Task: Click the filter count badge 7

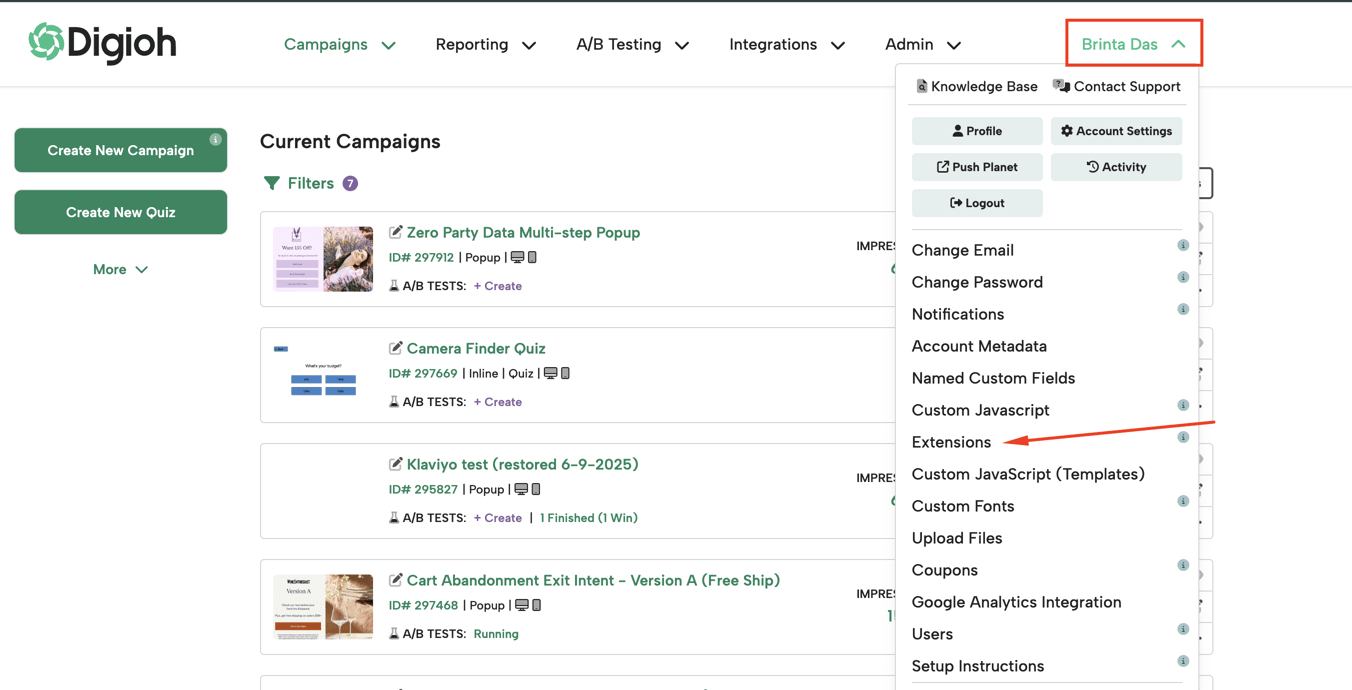Action: tap(350, 183)
